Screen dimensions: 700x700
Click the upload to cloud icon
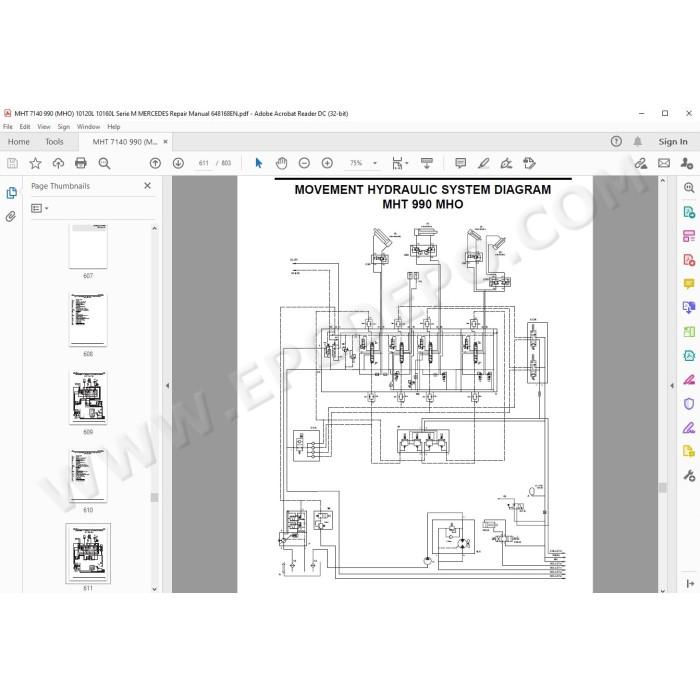[x=58, y=163]
